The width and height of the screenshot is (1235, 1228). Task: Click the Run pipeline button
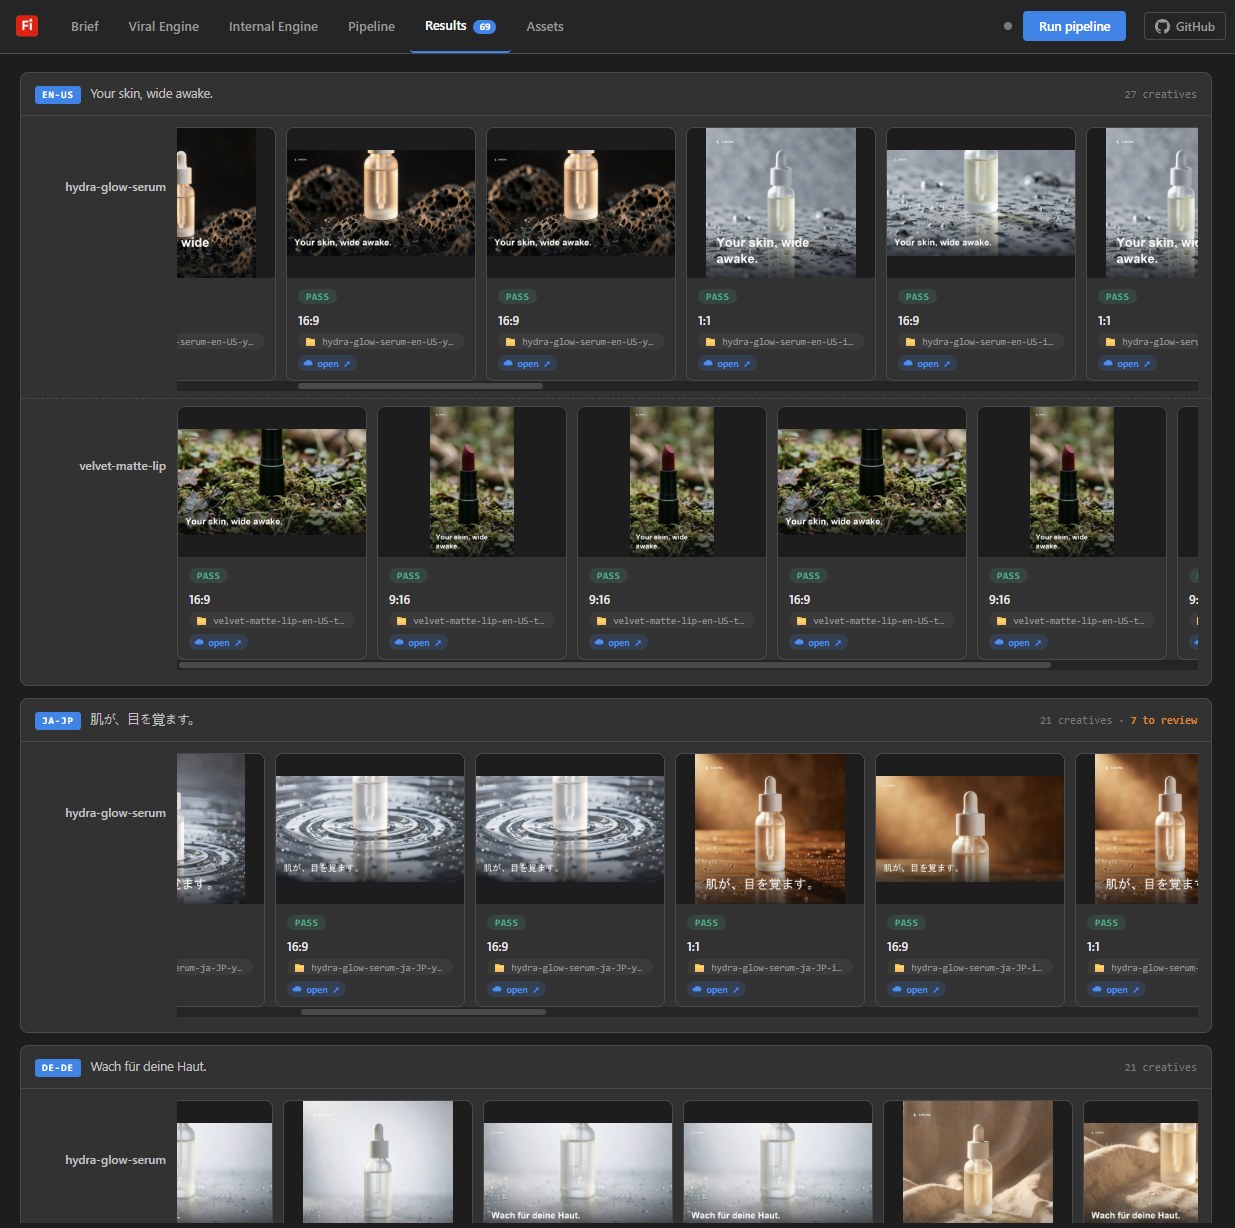(x=1074, y=26)
